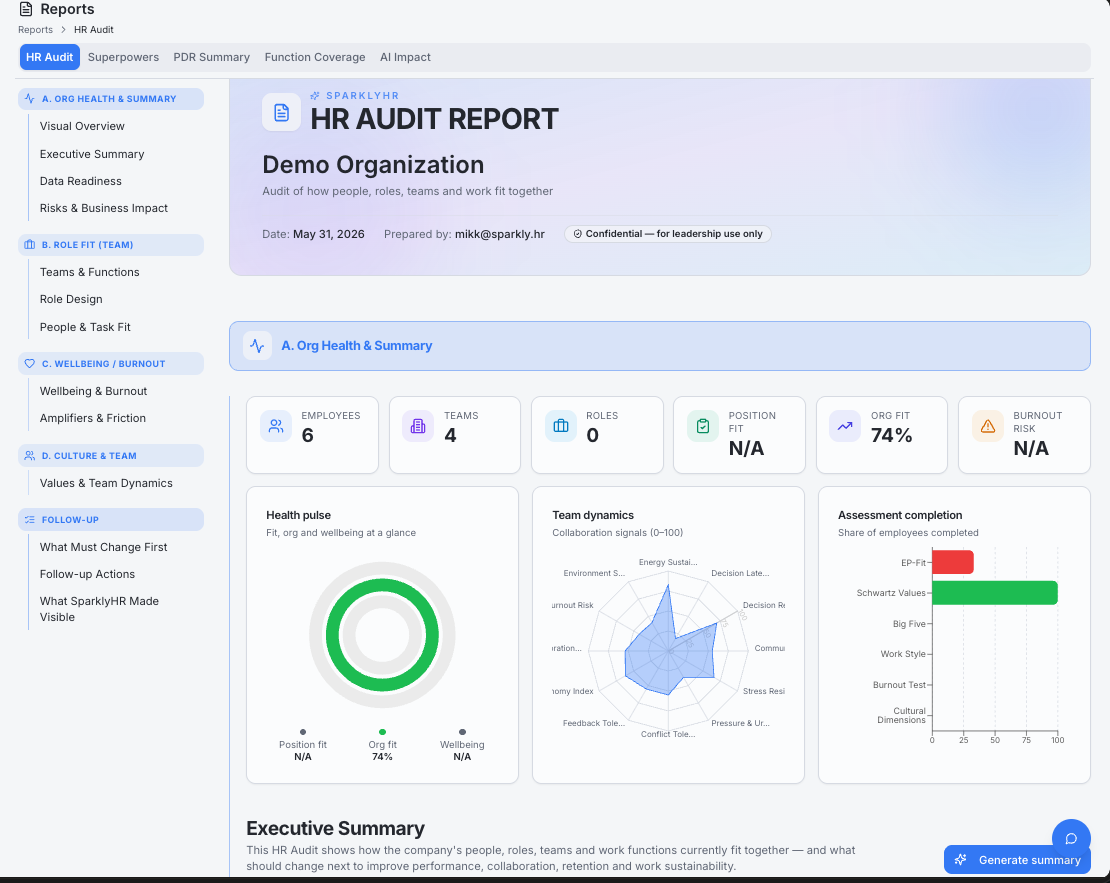Click the May 31, 2026 date text

328,234
